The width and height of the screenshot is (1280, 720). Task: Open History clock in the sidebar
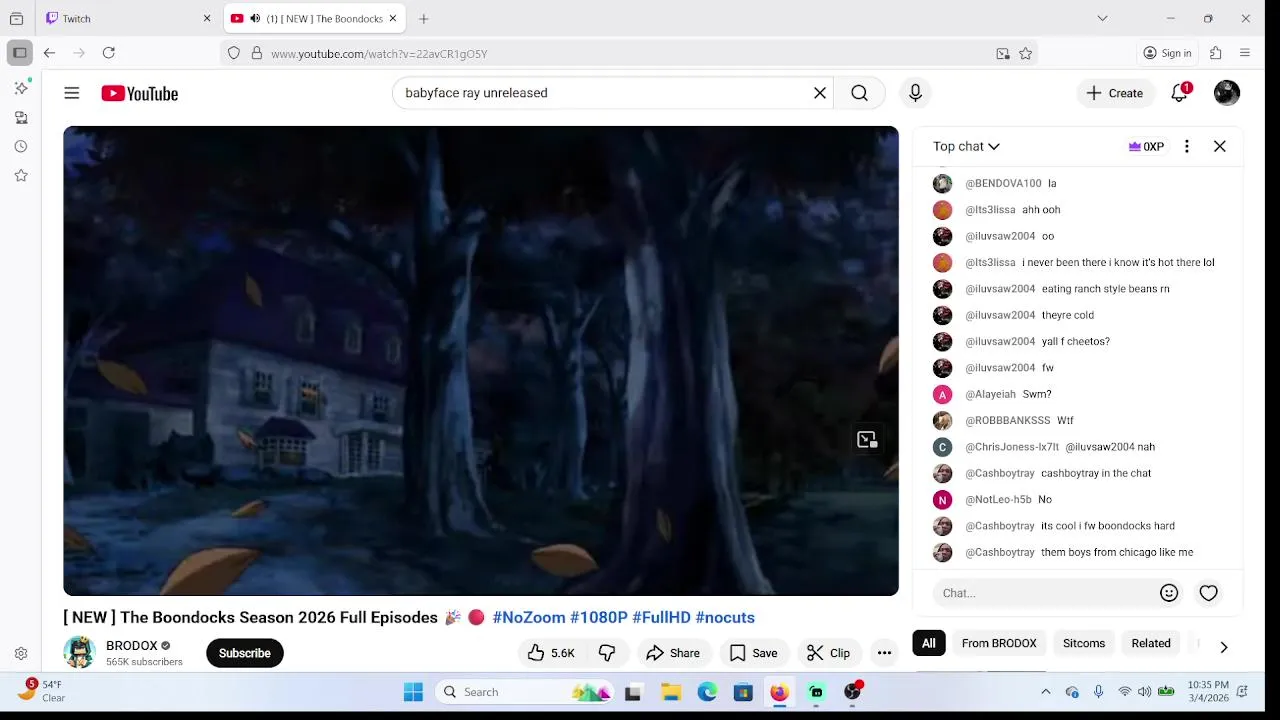[21, 146]
